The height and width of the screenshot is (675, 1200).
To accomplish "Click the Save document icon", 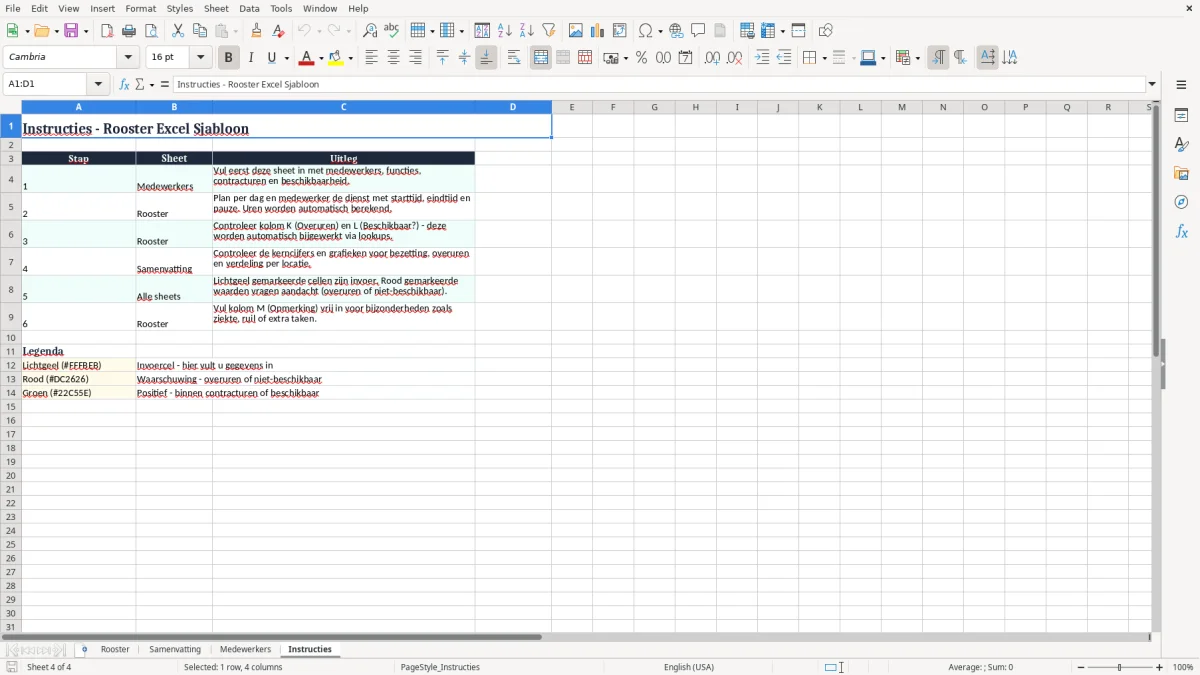I will point(71,31).
